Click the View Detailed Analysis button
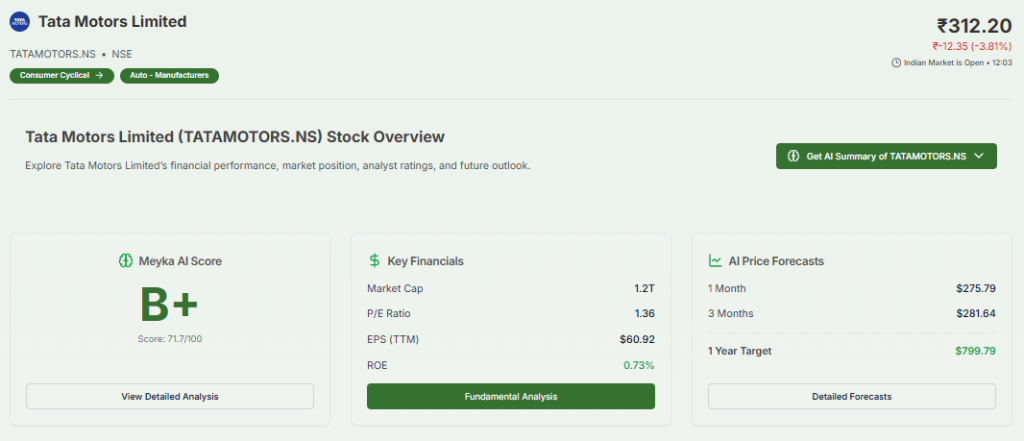 pyautogui.click(x=170, y=397)
